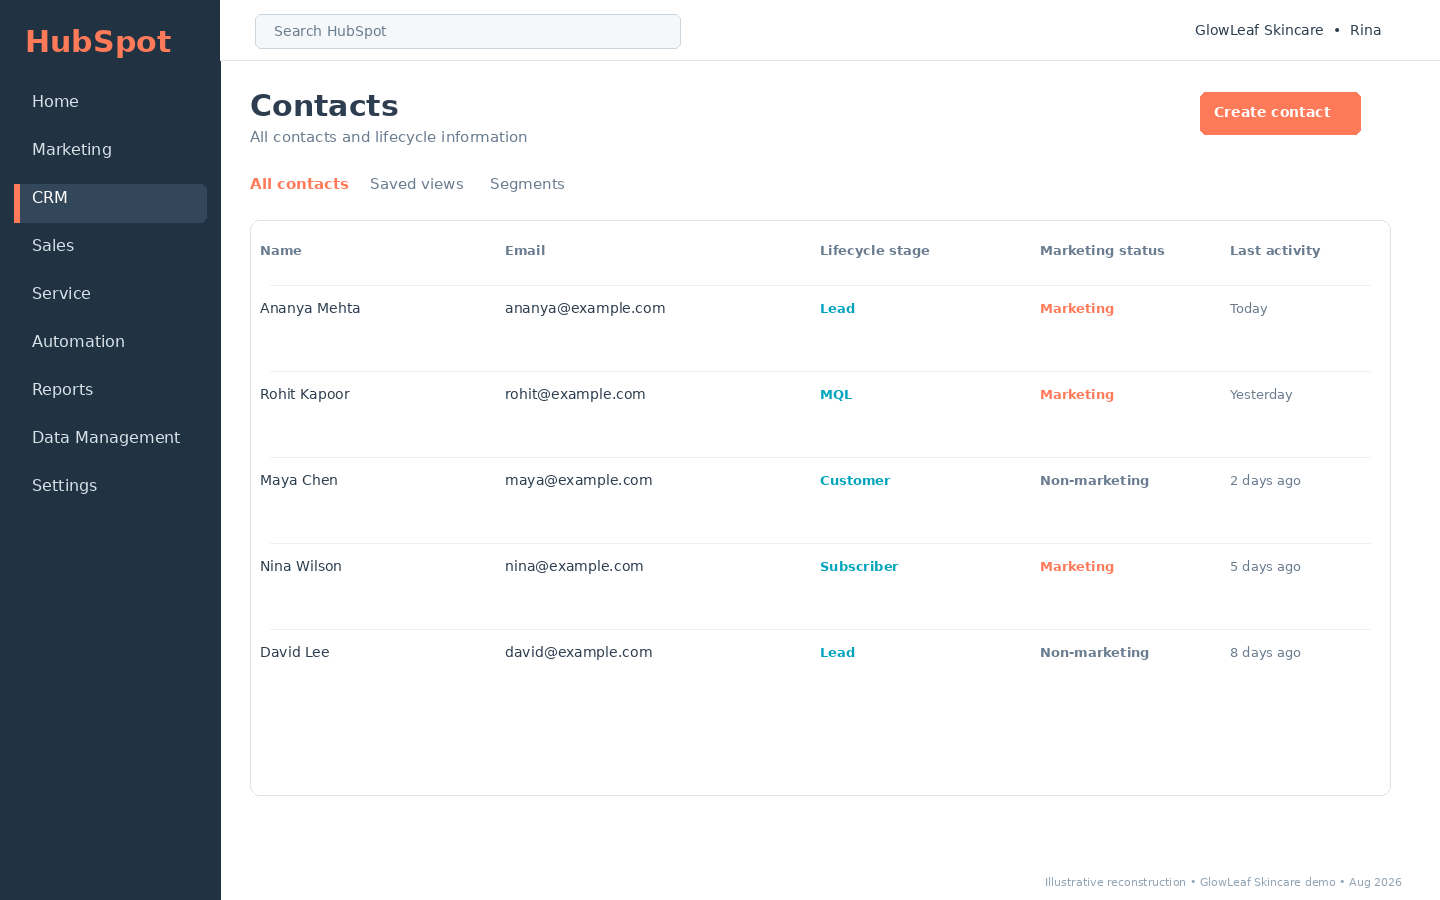
Task: Click the Subscriber stage for Nina Wilson
Action: pyautogui.click(x=859, y=567)
